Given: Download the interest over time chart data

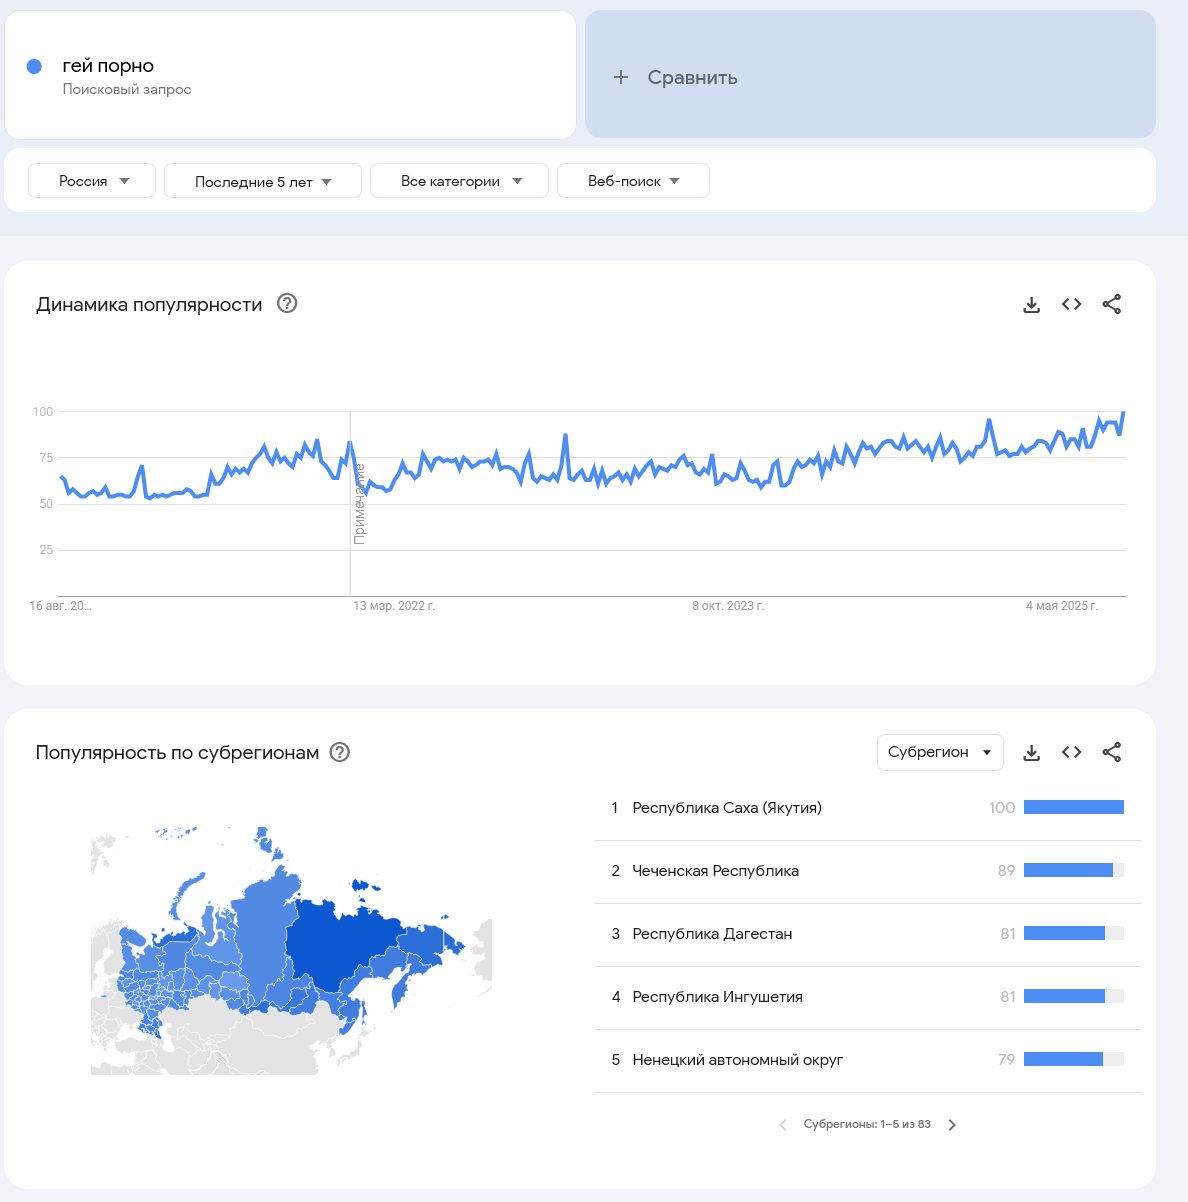Looking at the screenshot, I should point(1032,305).
